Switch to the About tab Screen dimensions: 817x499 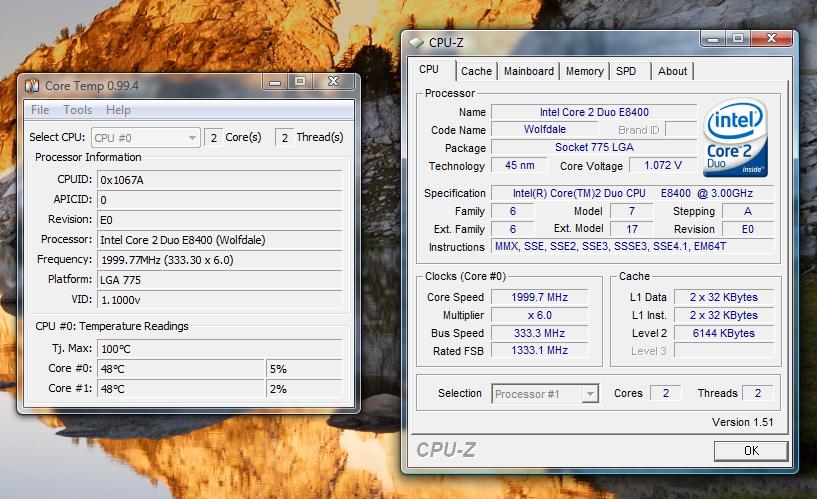tap(672, 71)
